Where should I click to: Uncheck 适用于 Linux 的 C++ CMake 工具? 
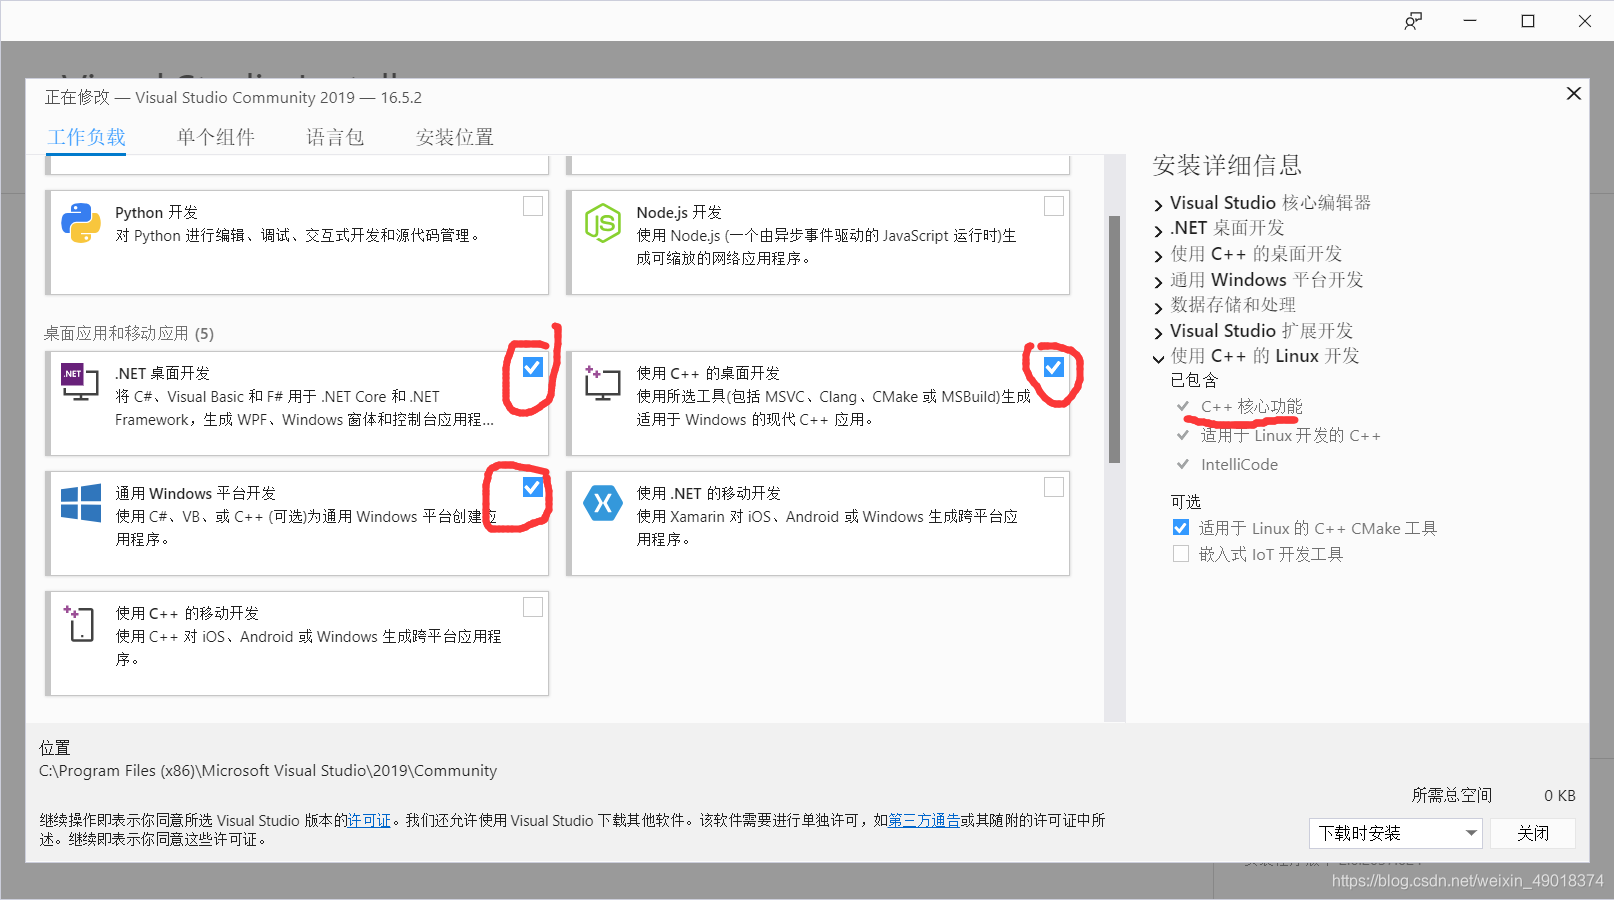[x=1181, y=528]
